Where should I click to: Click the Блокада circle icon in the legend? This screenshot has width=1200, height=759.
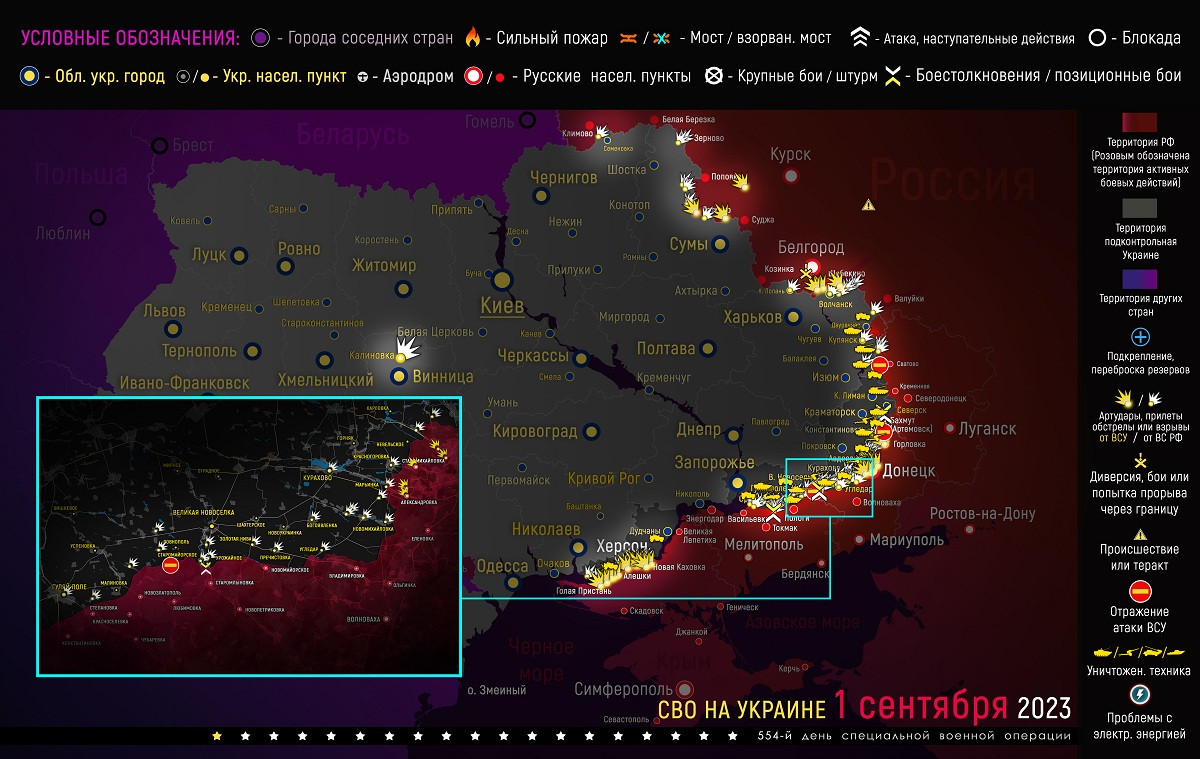pos(1097,38)
